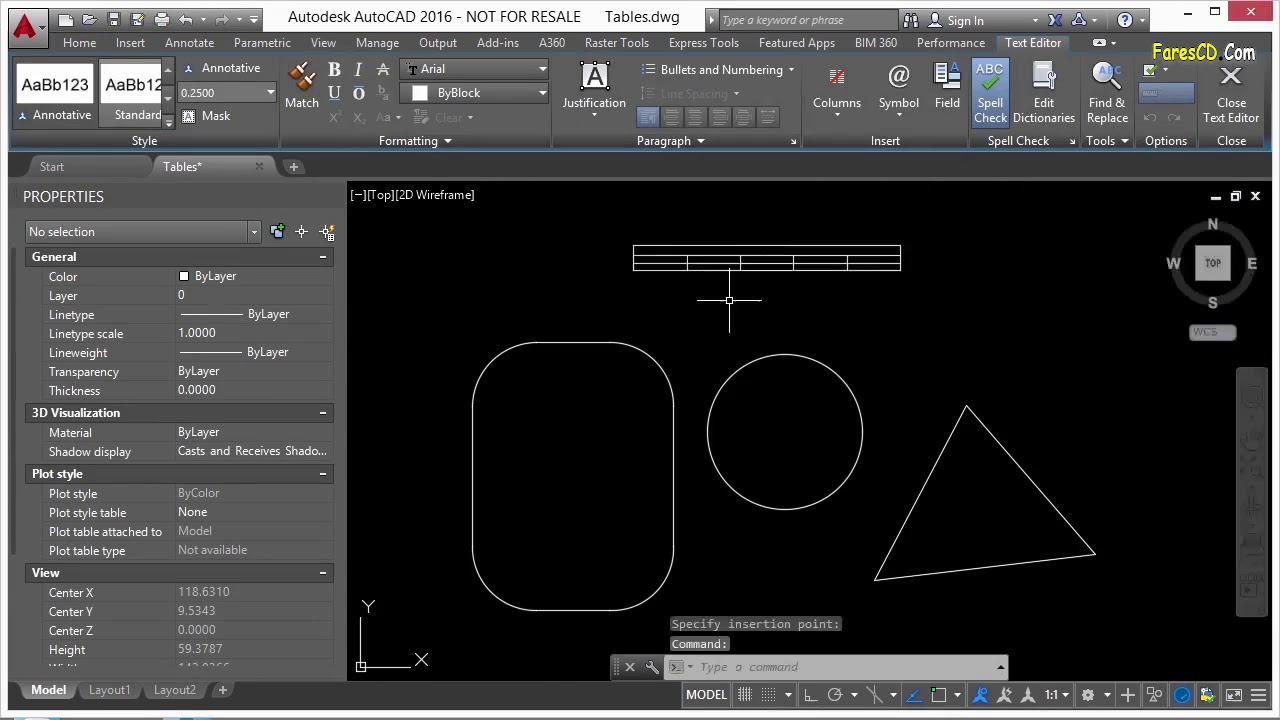Toggle Italic text formatting

click(x=358, y=69)
